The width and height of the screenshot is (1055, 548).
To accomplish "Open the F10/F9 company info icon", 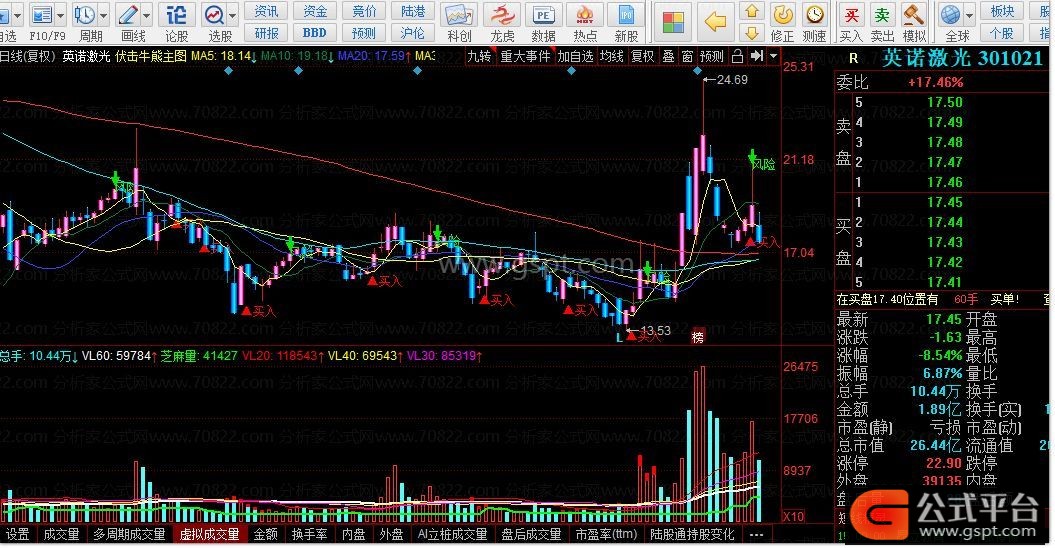I will 42,15.
